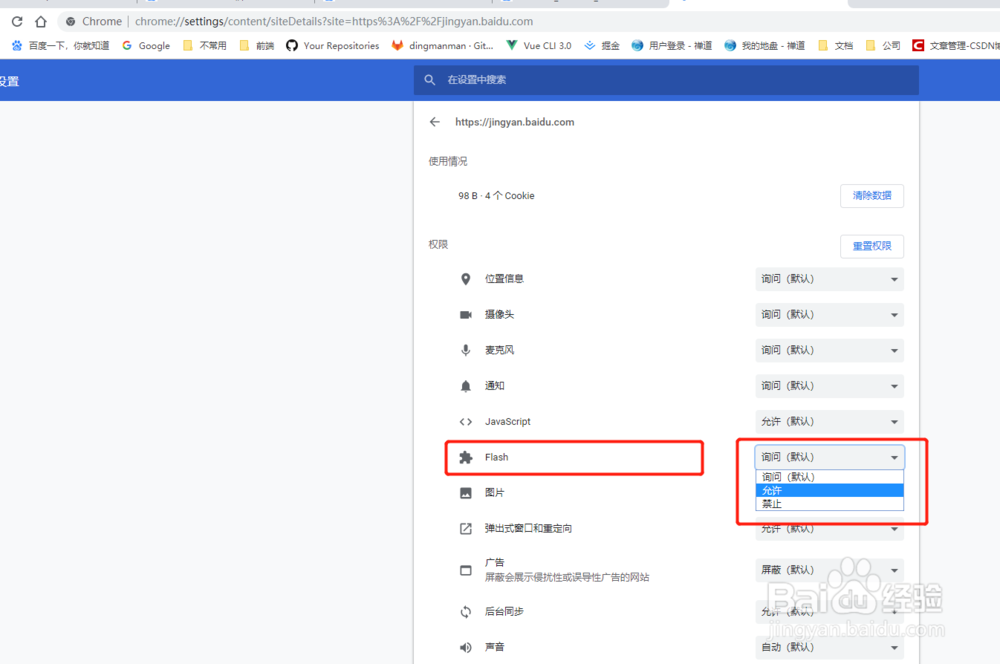Select 允许 in the Flash dropdown
The image size is (1000, 664).
(x=828, y=490)
